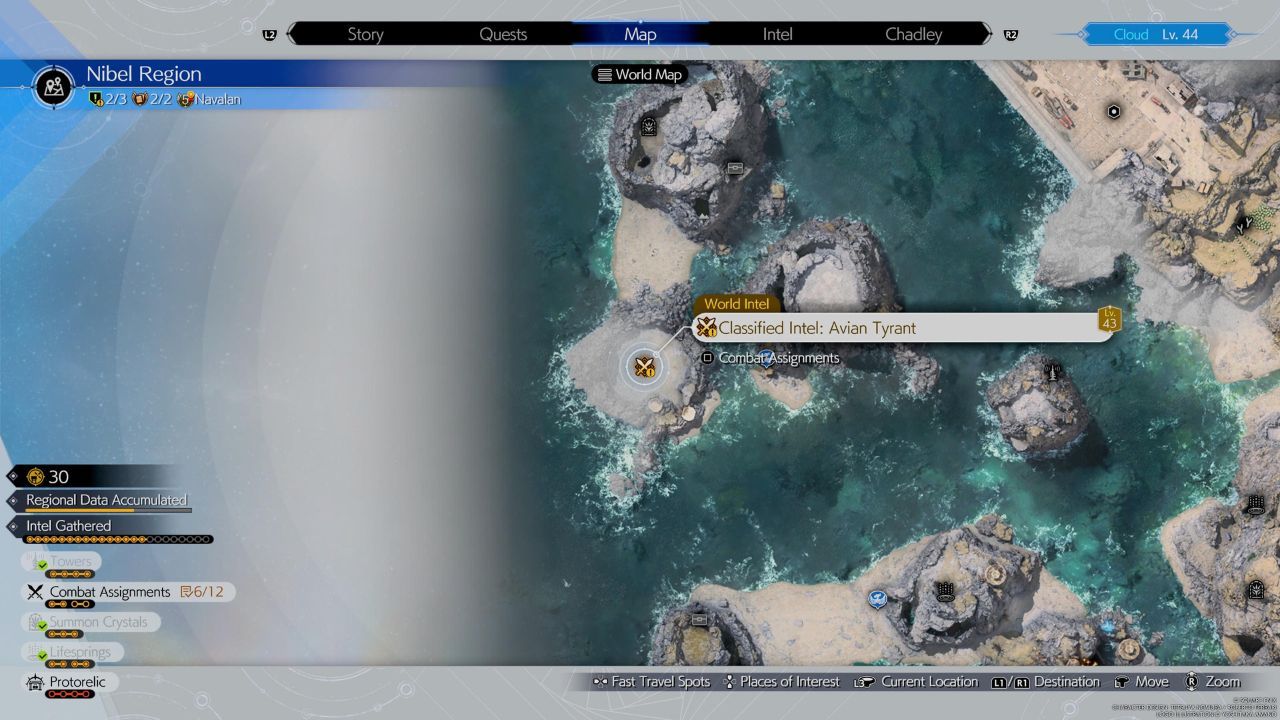Screen dimensions: 1280x720
Task: Go to the Intel tab
Action: coord(777,34)
